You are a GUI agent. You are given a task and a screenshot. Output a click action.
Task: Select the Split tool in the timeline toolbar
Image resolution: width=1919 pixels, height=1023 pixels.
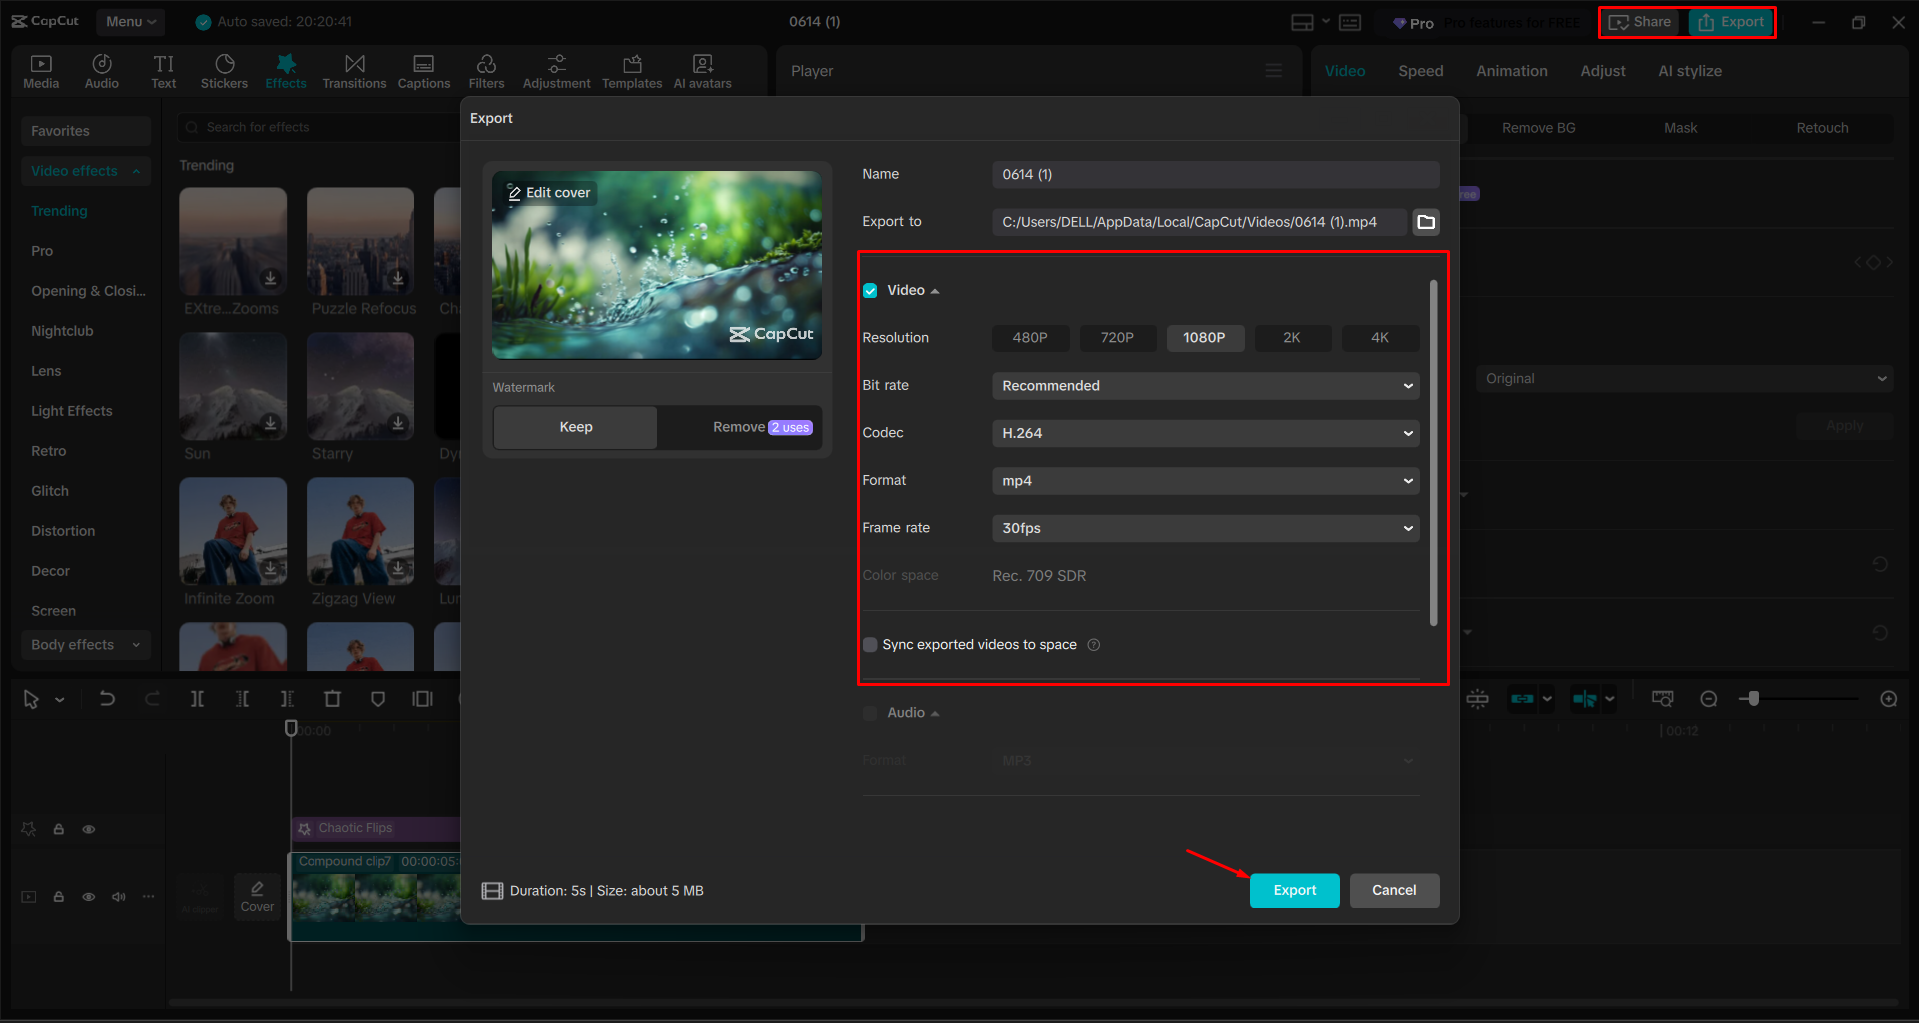tap(198, 698)
